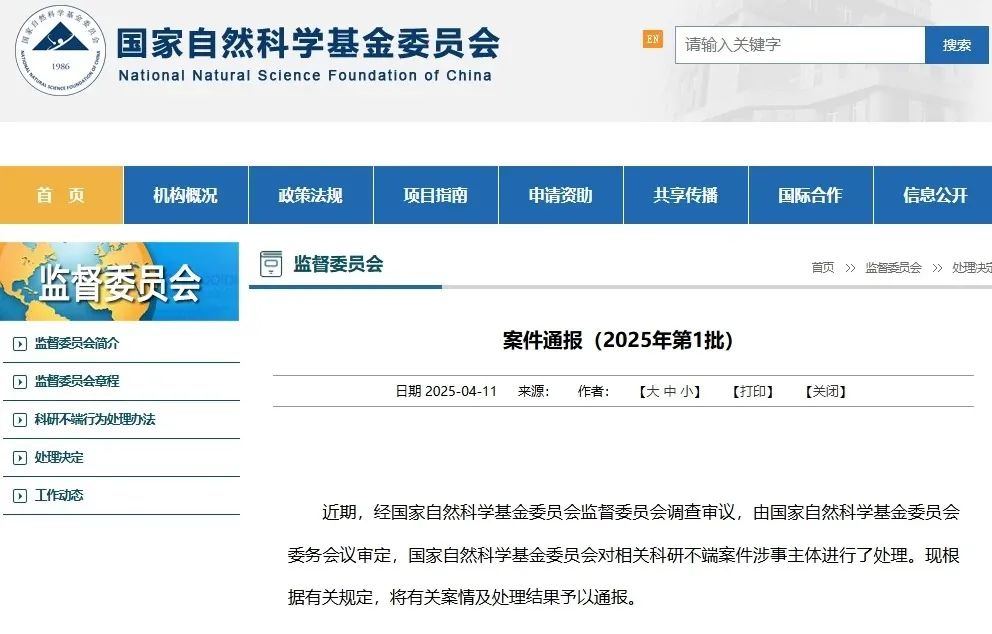Switch language via the orange EN icon
This screenshot has height=634, width=992.
point(652,39)
